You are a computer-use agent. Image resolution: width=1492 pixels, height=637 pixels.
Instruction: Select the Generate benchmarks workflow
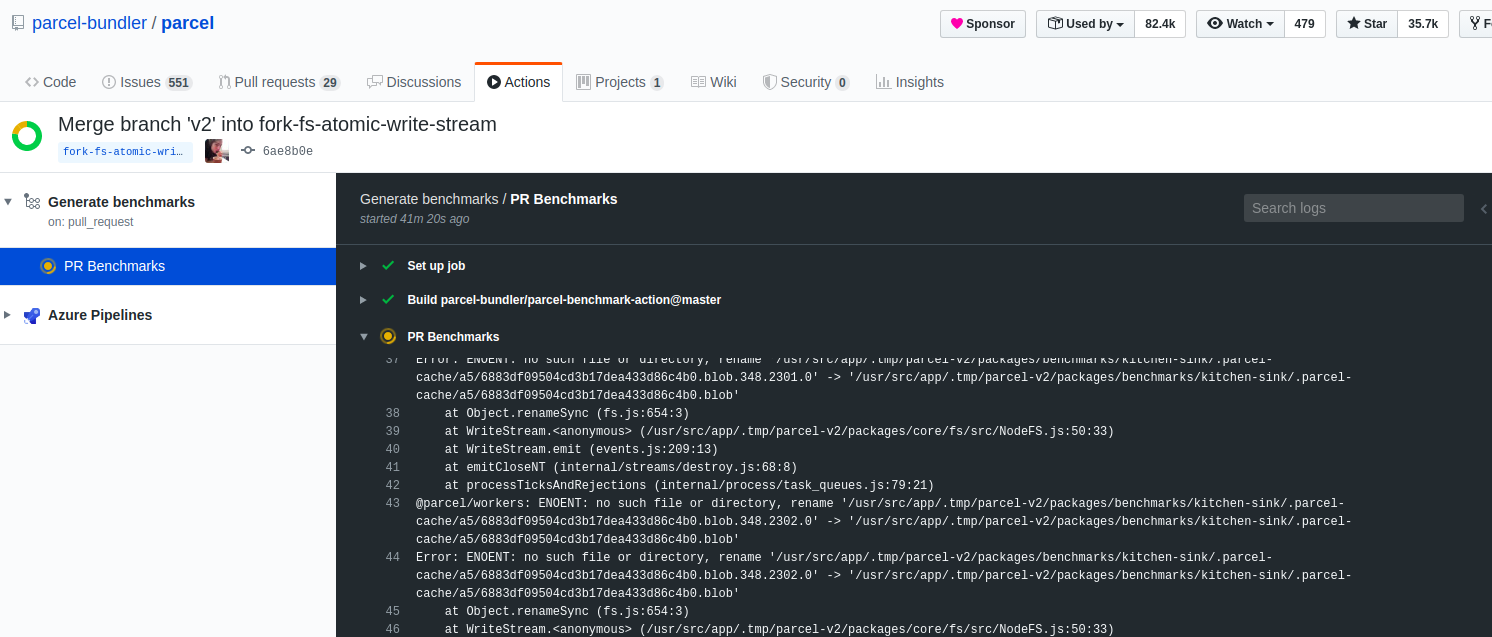121,202
